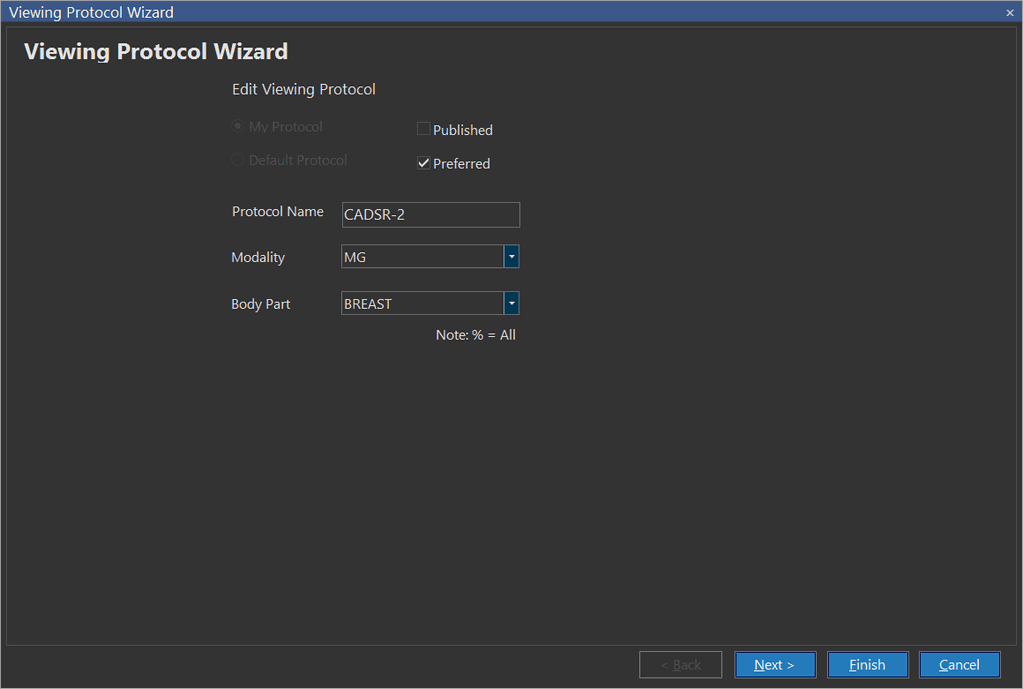The height and width of the screenshot is (689, 1023).
Task: Click the BREAST value in Body Part box
Action: 420,303
